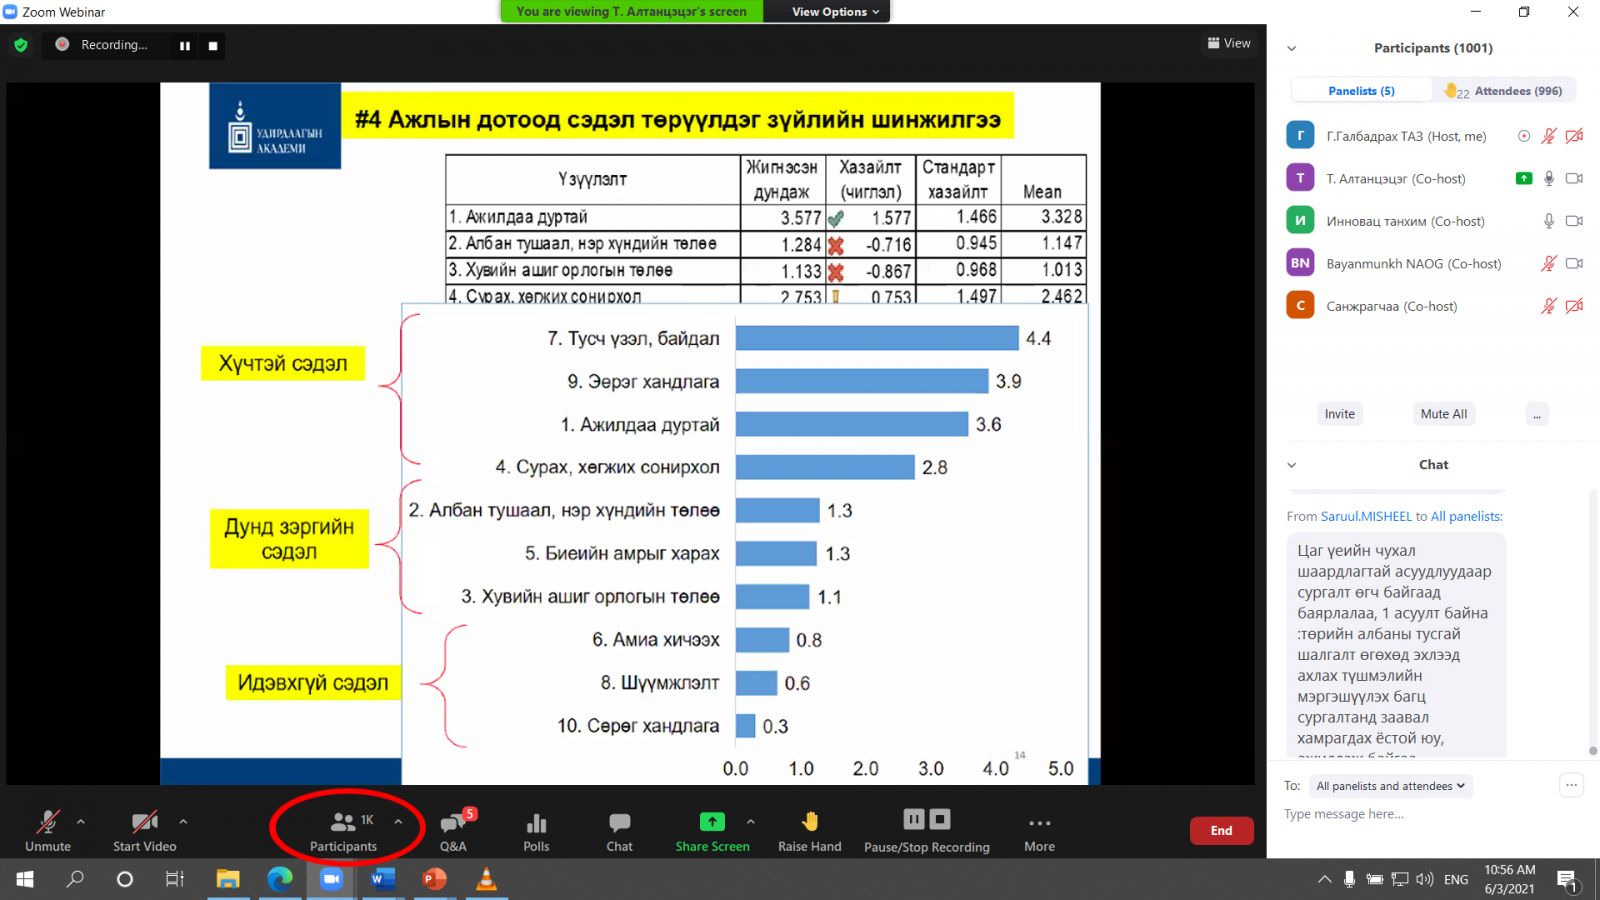Click the Raise Hand icon
This screenshot has height=900, width=1600.
[x=810, y=822]
